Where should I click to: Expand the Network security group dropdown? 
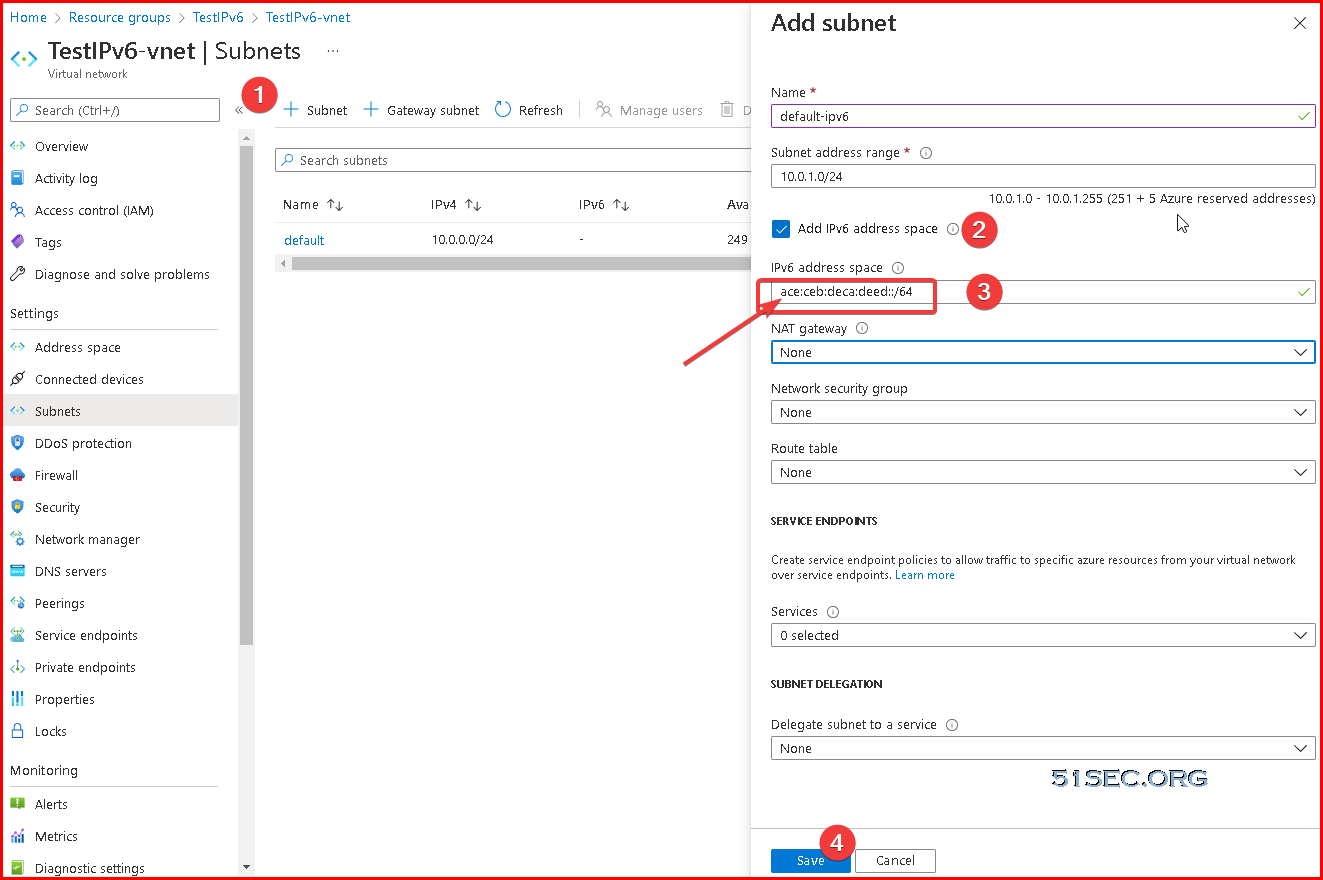pyautogui.click(x=1043, y=412)
